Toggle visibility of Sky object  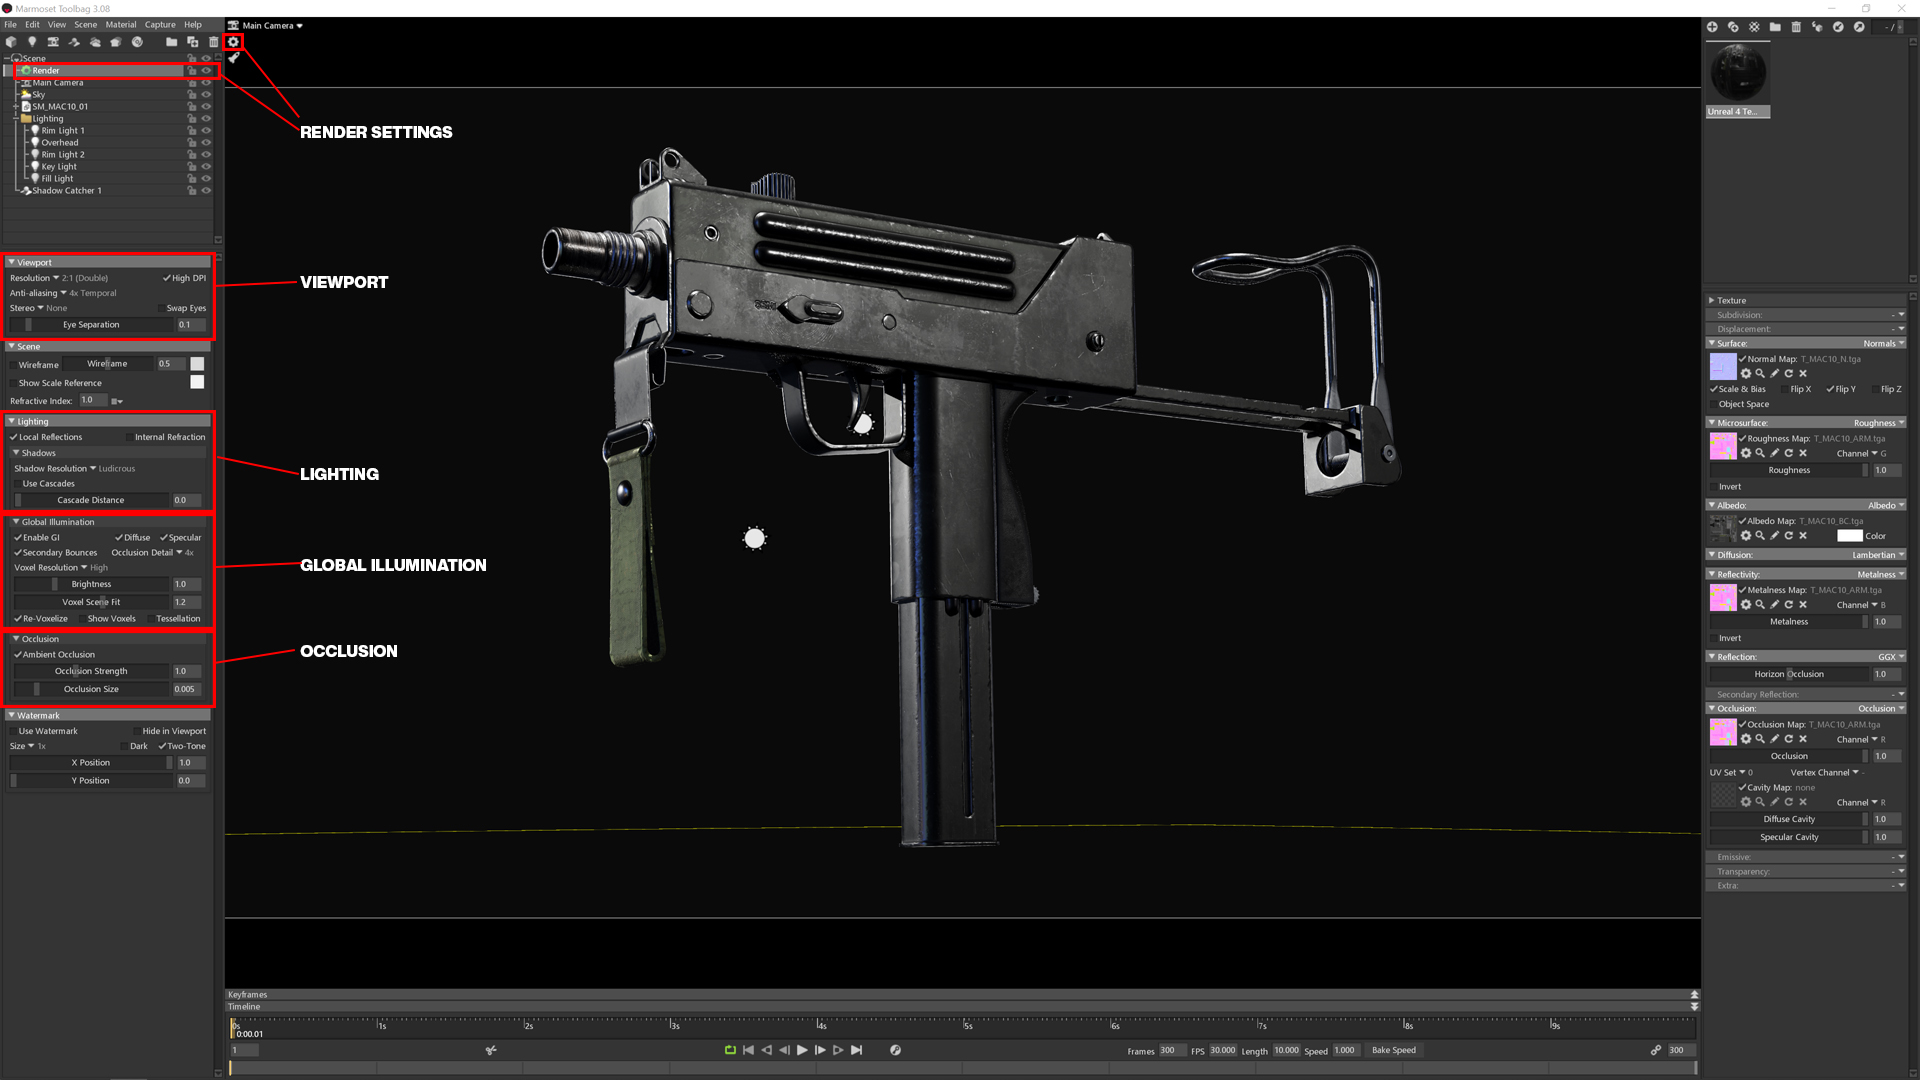coord(206,95)
